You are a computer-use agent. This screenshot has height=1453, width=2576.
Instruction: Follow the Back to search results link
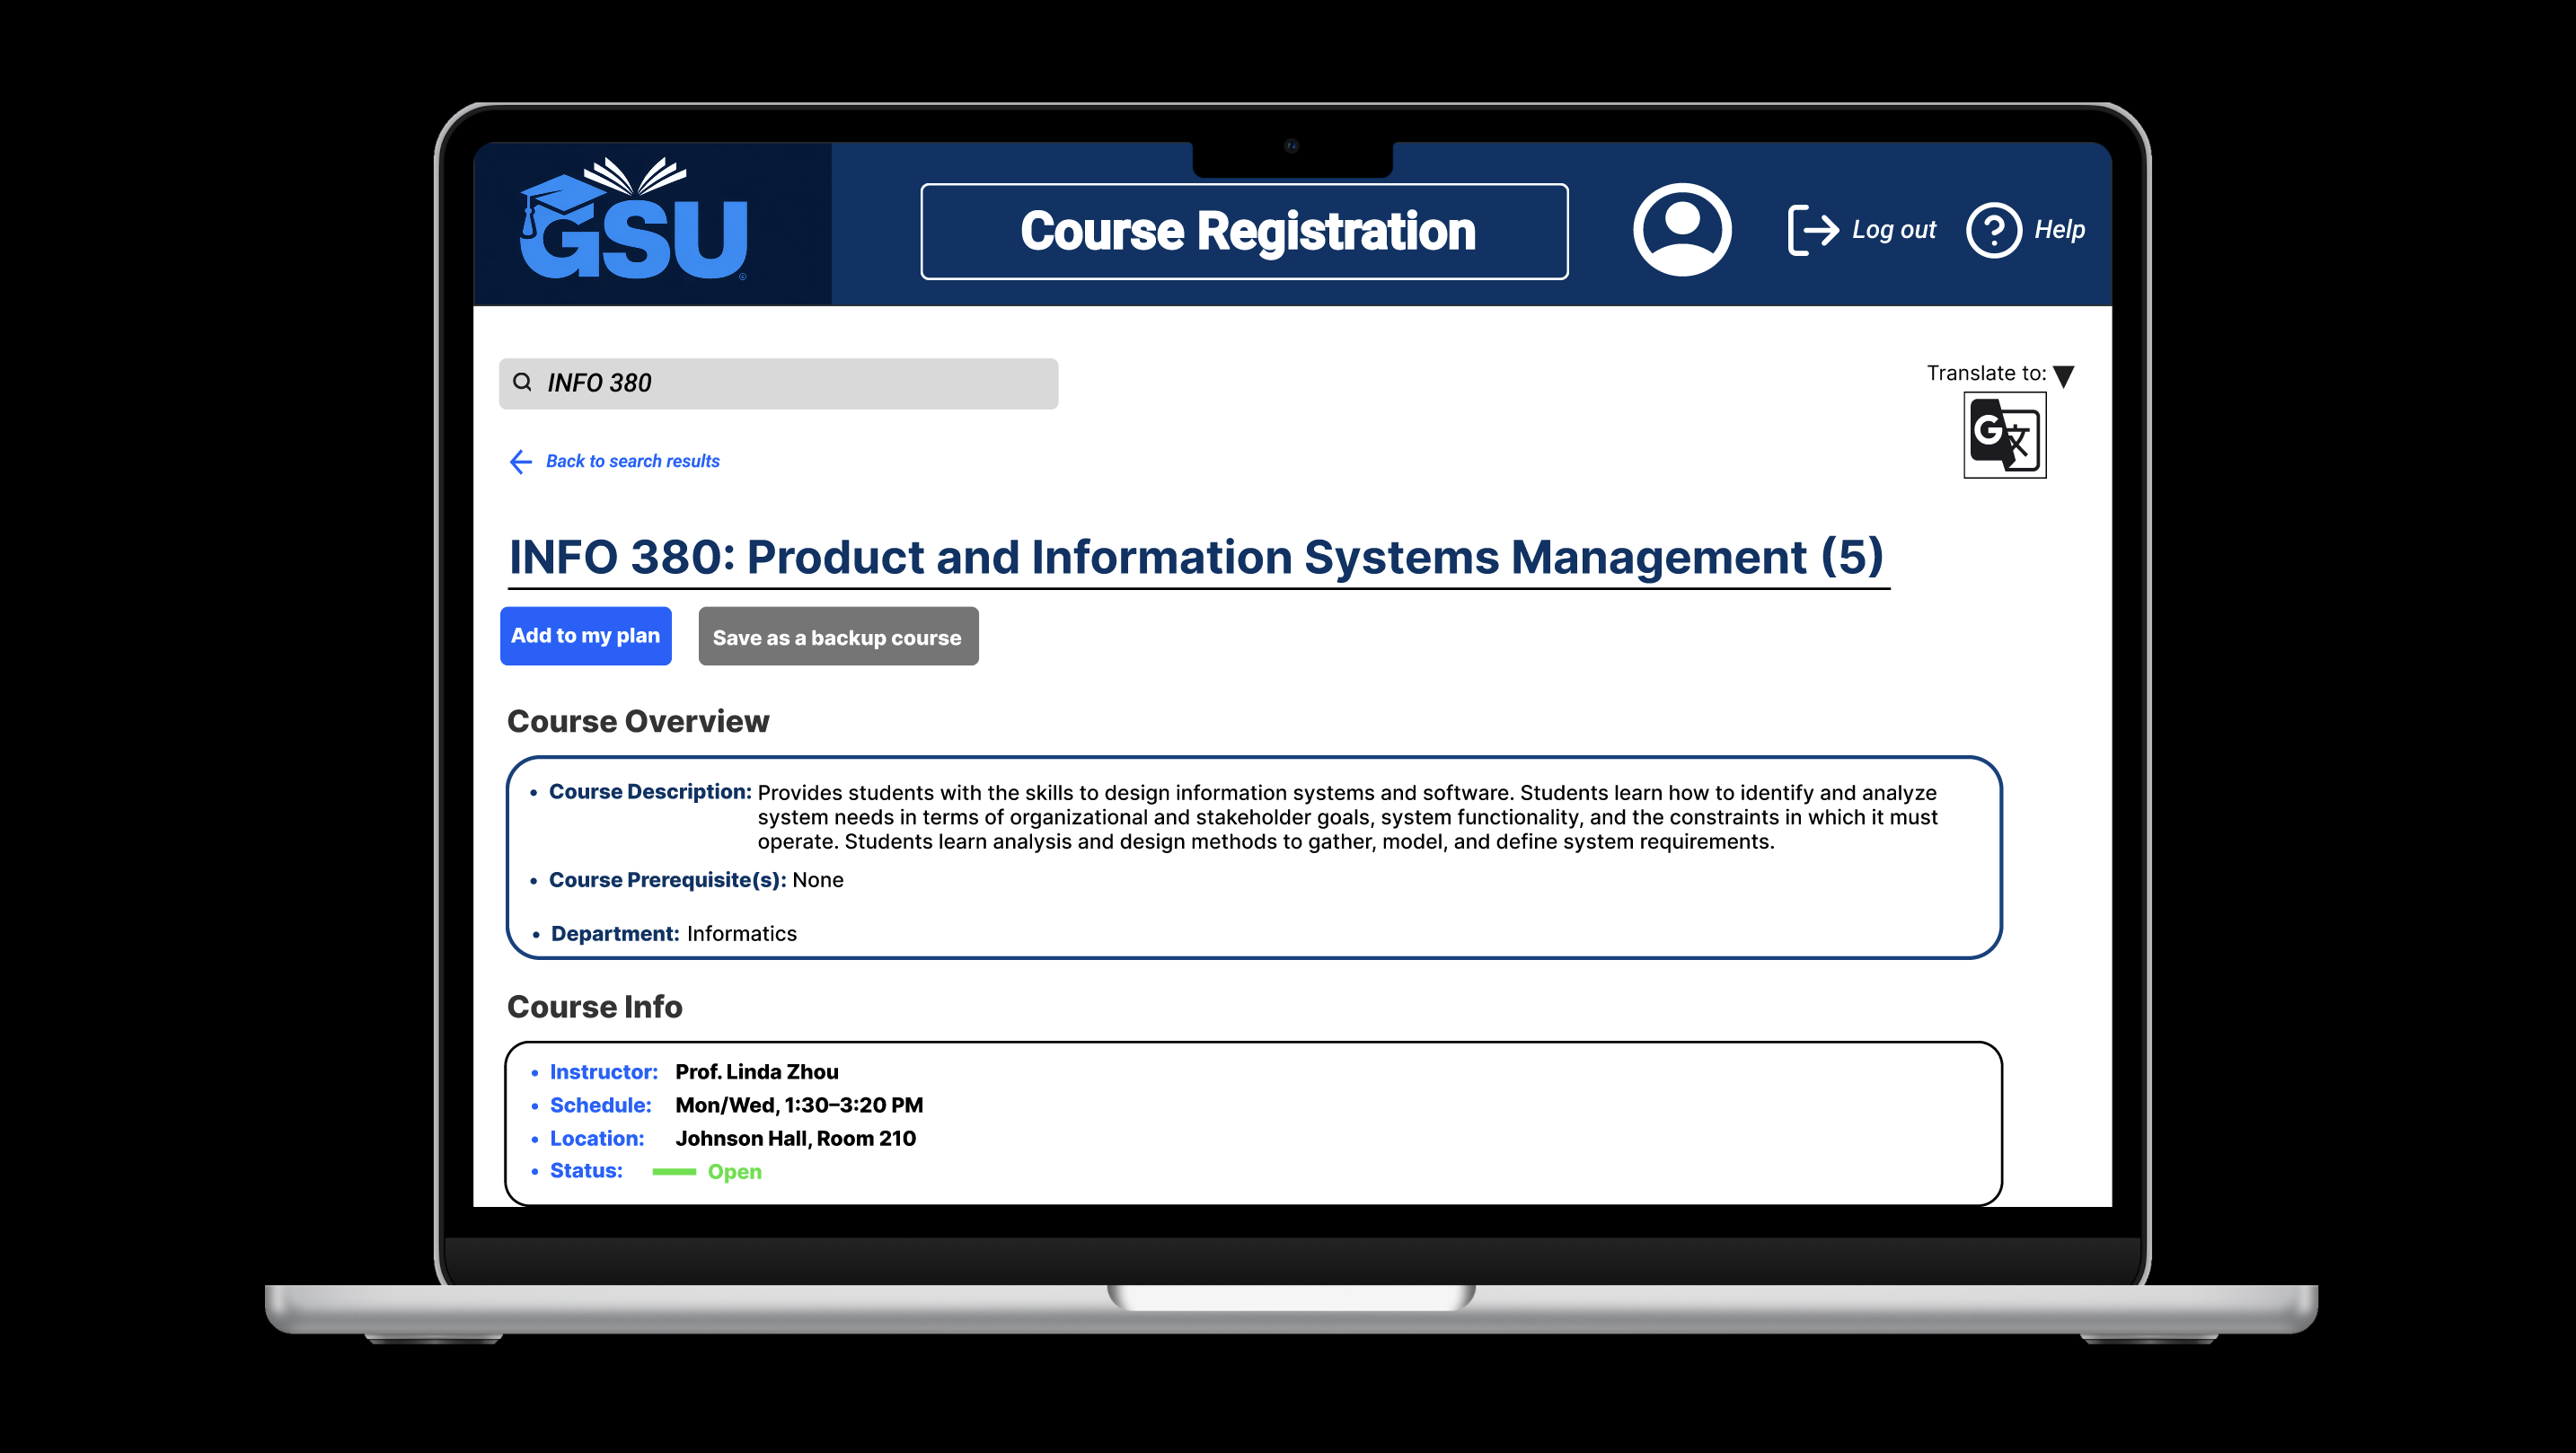point(632,461)
